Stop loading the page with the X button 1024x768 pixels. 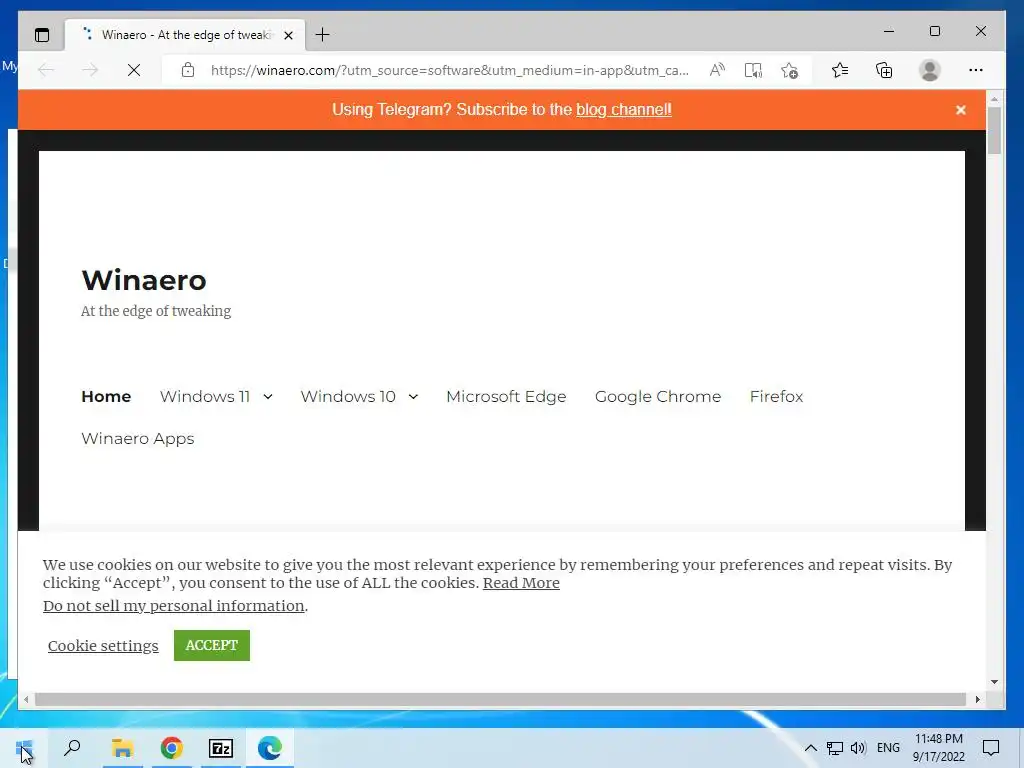coord(134,70)
